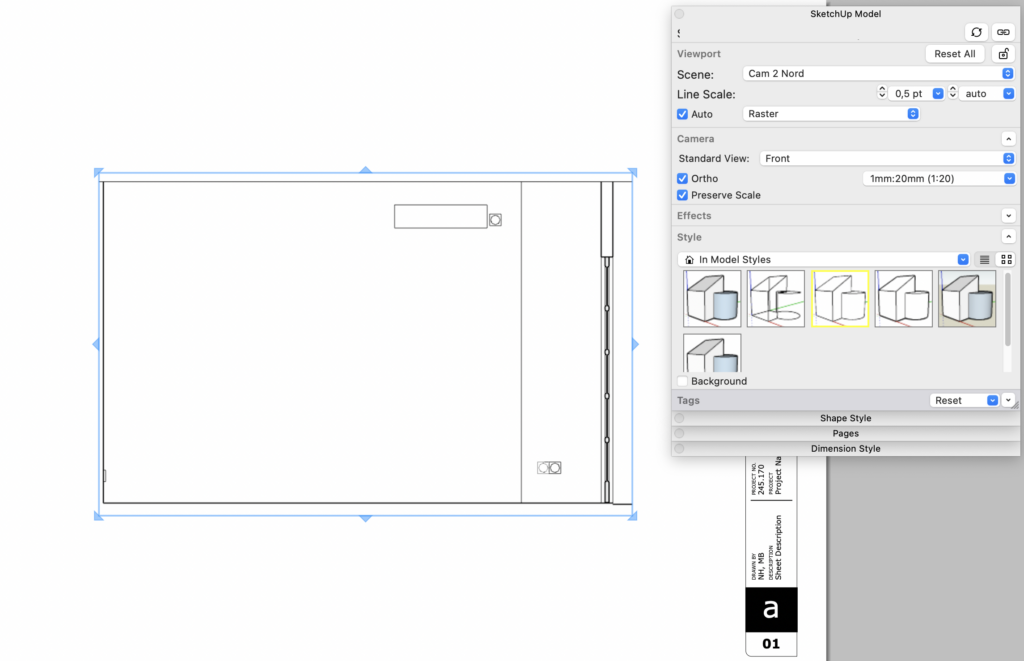Expand the Pages panel
The height and width of the screenshot is (661, 1024).
pos(845,433)
